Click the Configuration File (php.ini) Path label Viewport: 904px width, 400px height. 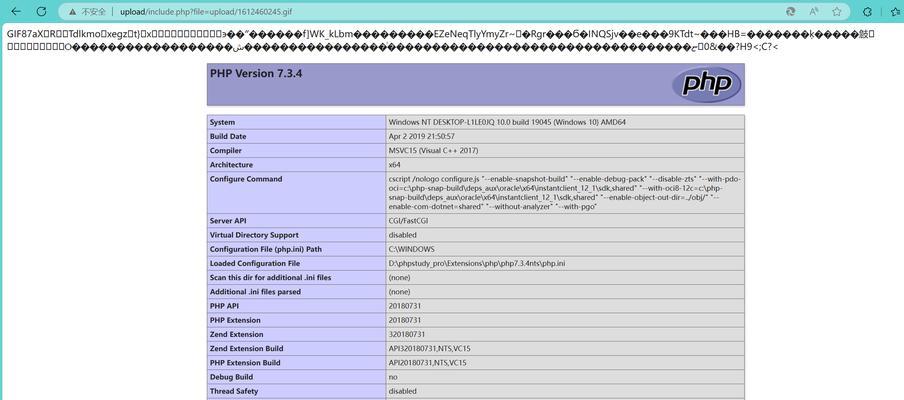(x=266, y=249)
